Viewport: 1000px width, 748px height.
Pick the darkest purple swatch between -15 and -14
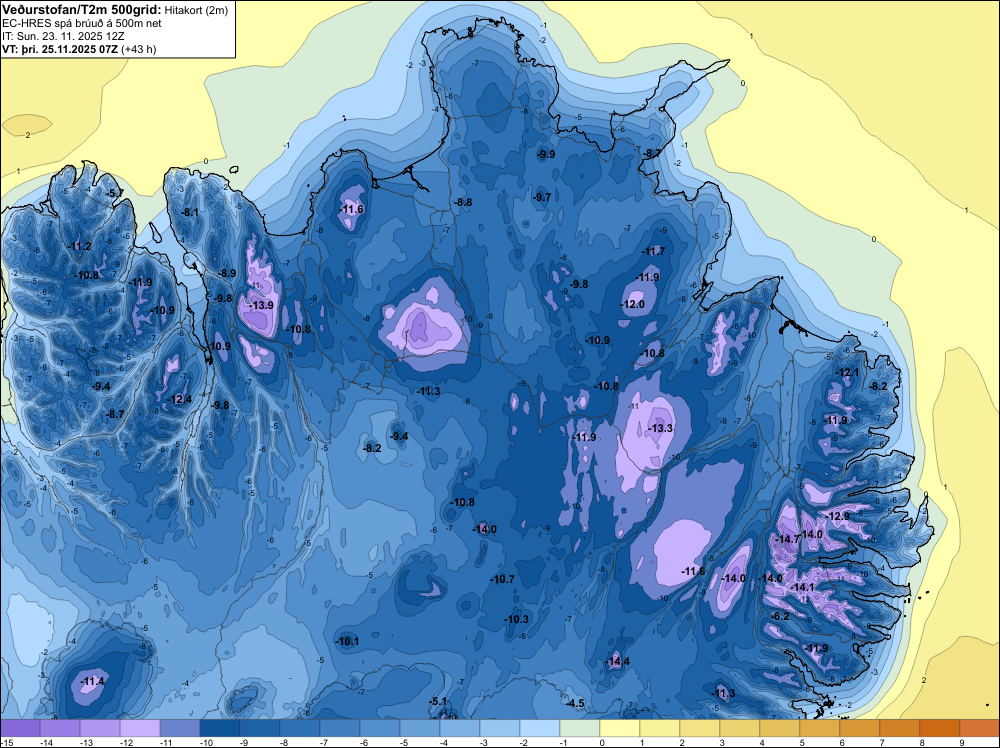pyautogui.click(x=20, y=728)
